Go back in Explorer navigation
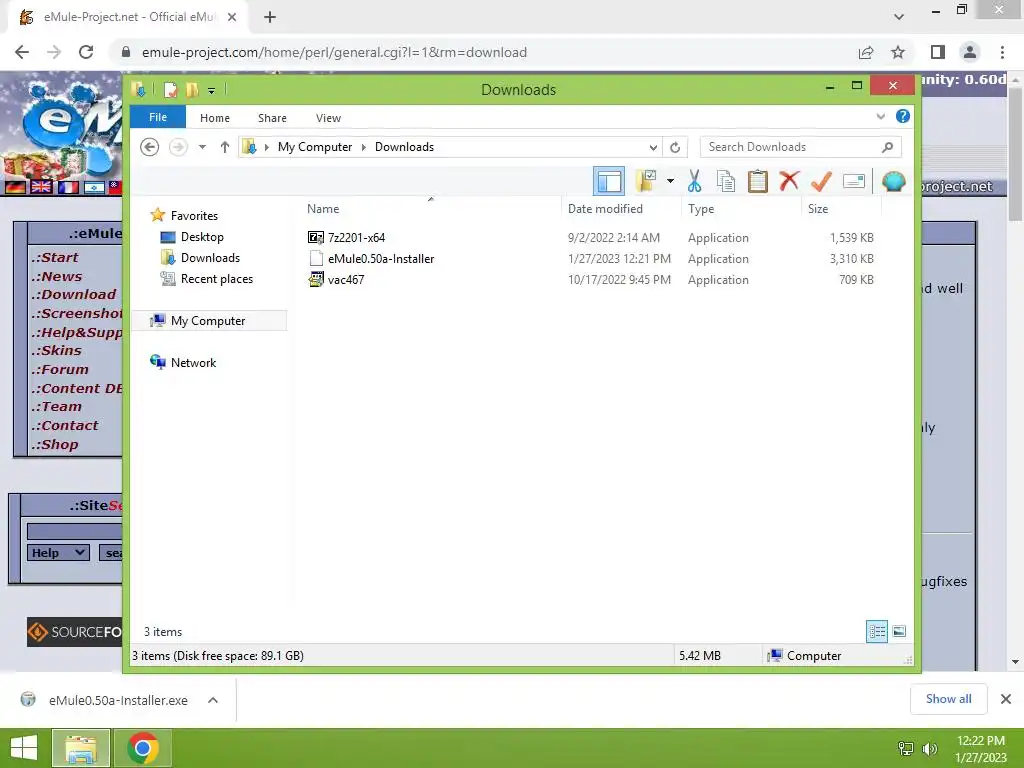The height and width of the screenshot is (768, 1024). 150,147
